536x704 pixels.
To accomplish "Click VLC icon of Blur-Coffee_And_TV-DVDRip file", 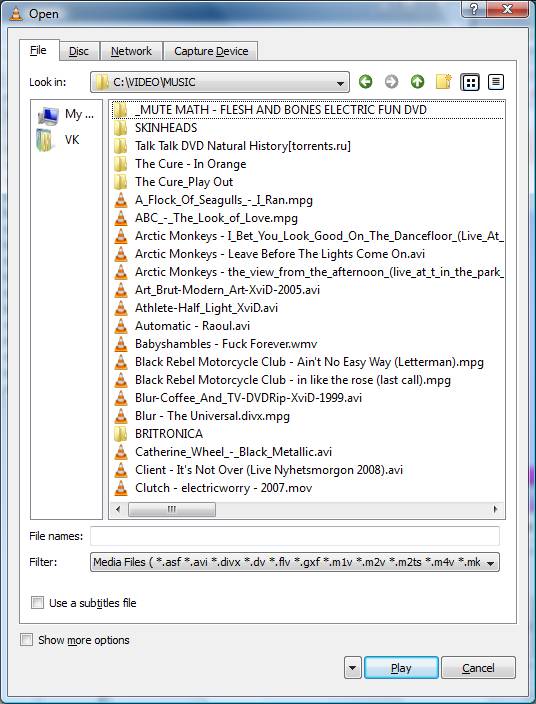I will (x=121, y=398).
